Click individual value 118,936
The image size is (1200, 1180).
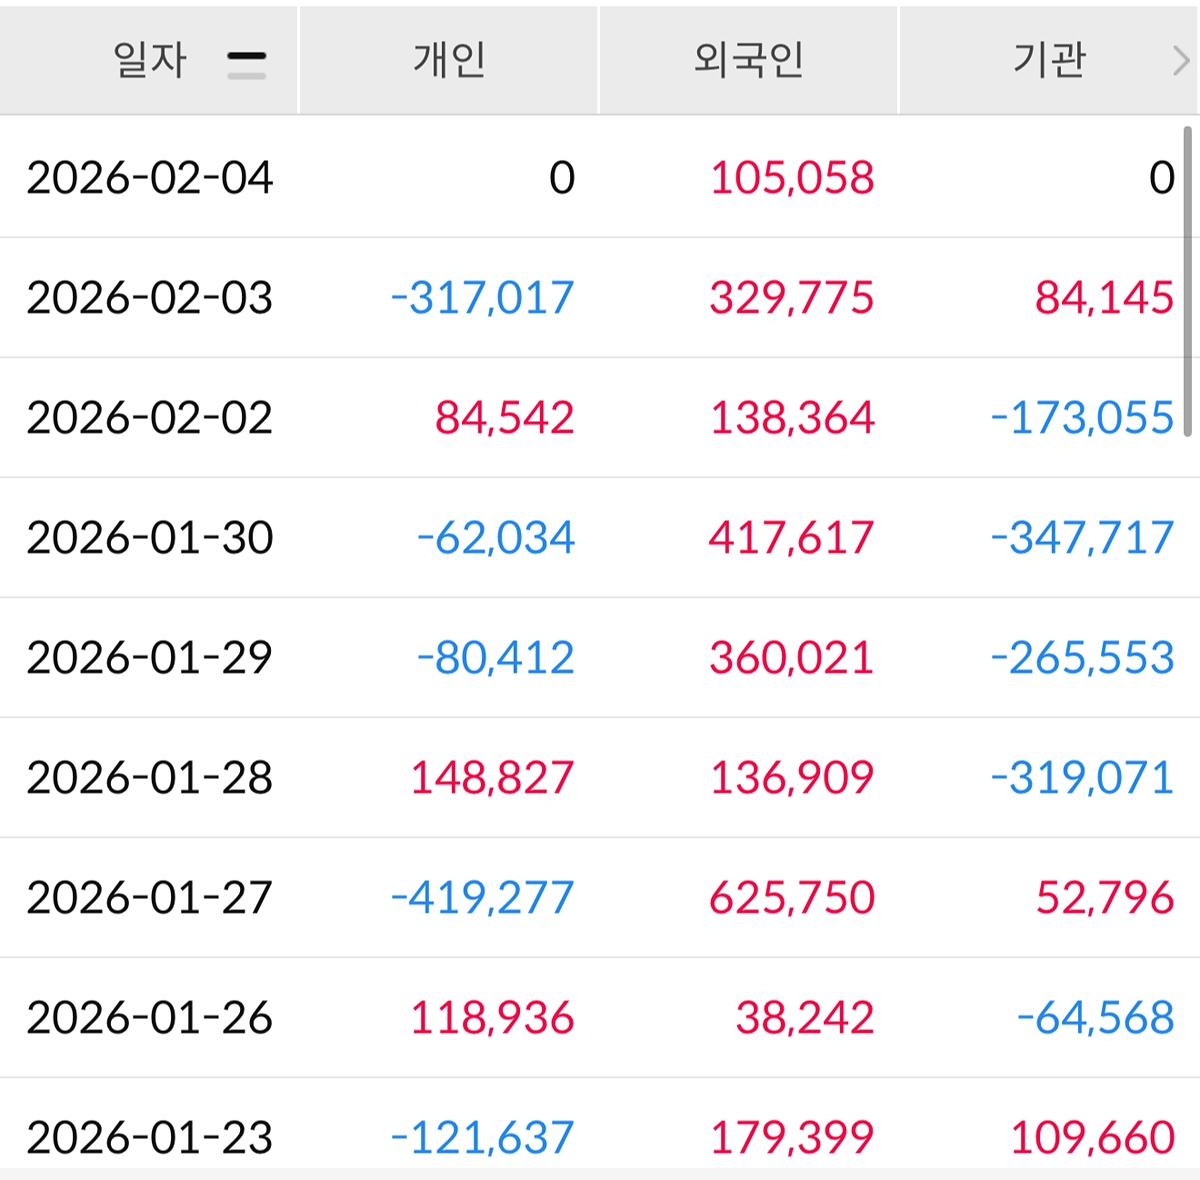pyautogui.click(x=492, y=1018)
